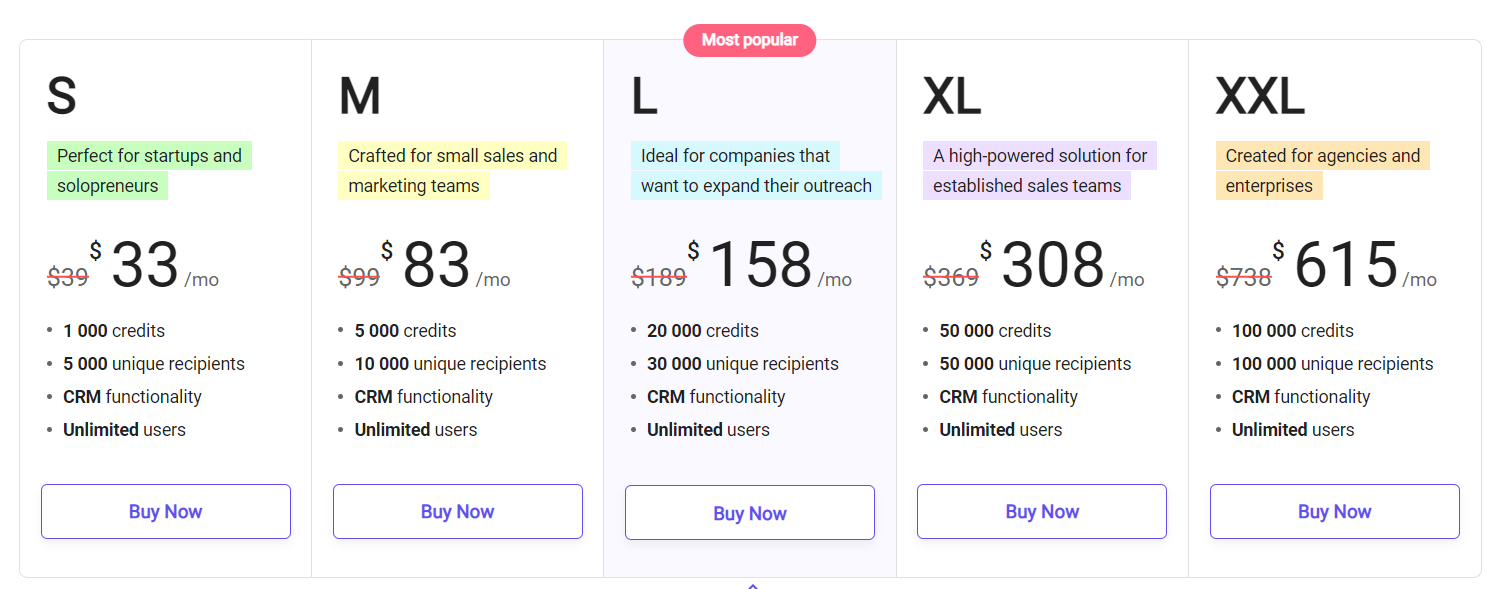Click the green startups and solopreneurs tagline
The image size is (1501, 589).
(149, 171)
